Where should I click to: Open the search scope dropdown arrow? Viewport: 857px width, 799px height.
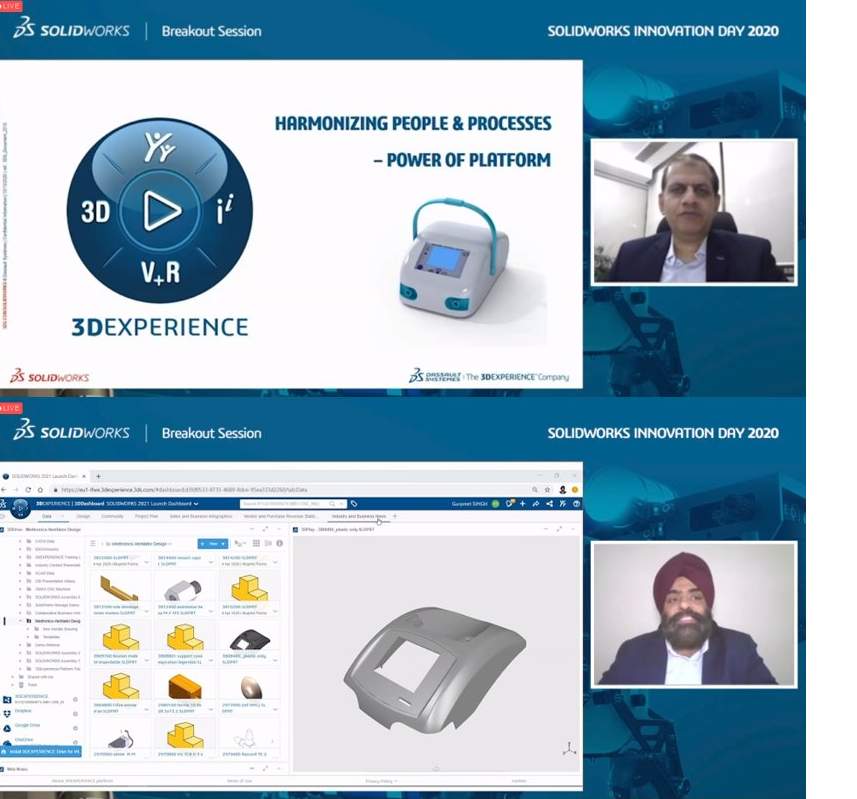point(342,504)
